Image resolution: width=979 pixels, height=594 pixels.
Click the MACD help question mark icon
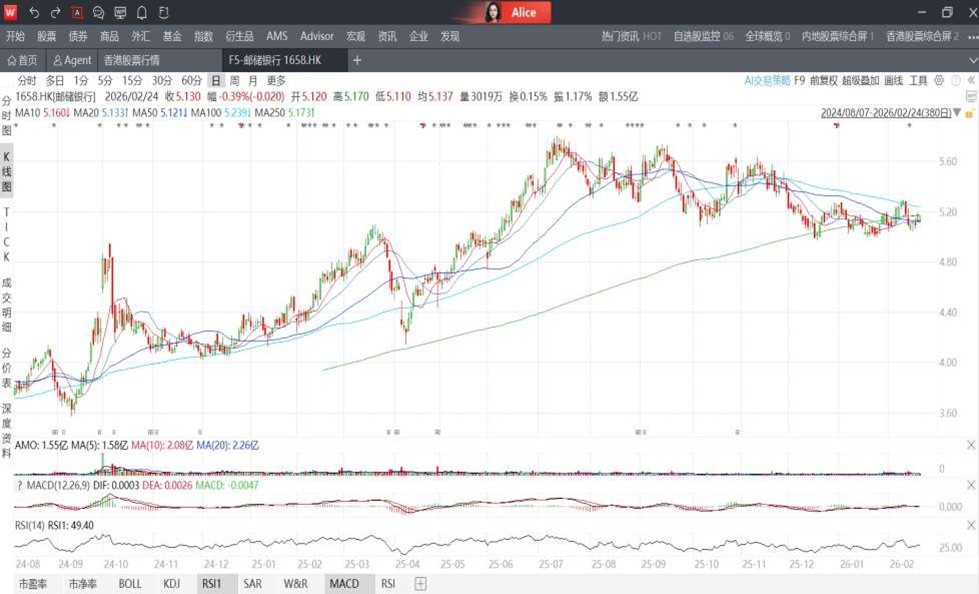point(20,485)
